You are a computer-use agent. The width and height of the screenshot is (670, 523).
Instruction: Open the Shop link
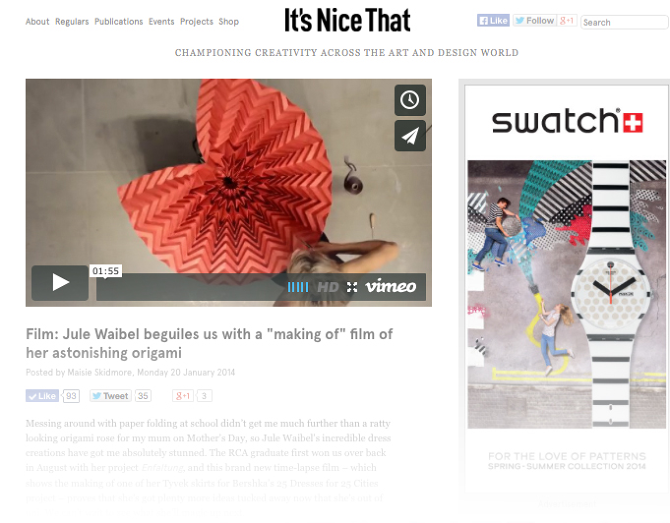tap(229, 22)
